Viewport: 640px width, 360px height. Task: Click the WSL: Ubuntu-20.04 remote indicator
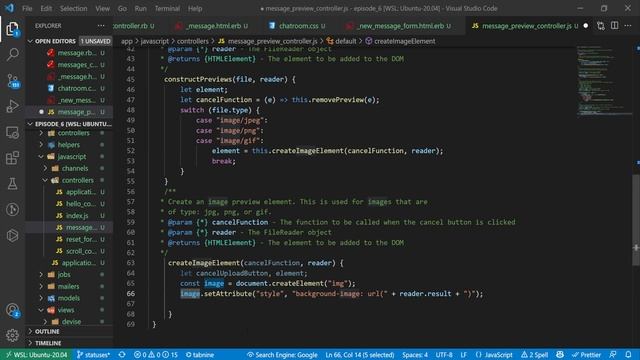click(x=37, y=355)
